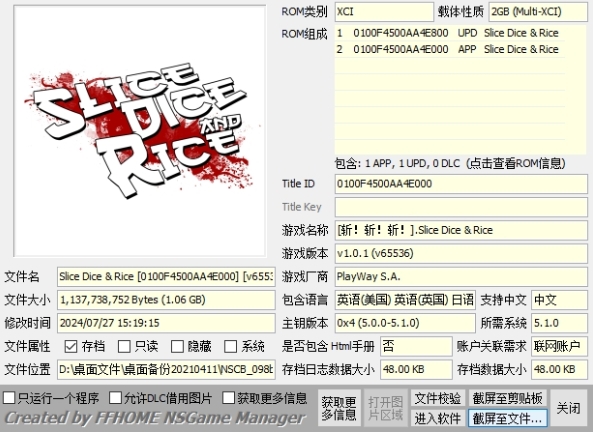Image resolution: width=593 pixels, height=432 pixels.
Task: Click the Slice Dice and Rice cover image
Action: point(140,131)
